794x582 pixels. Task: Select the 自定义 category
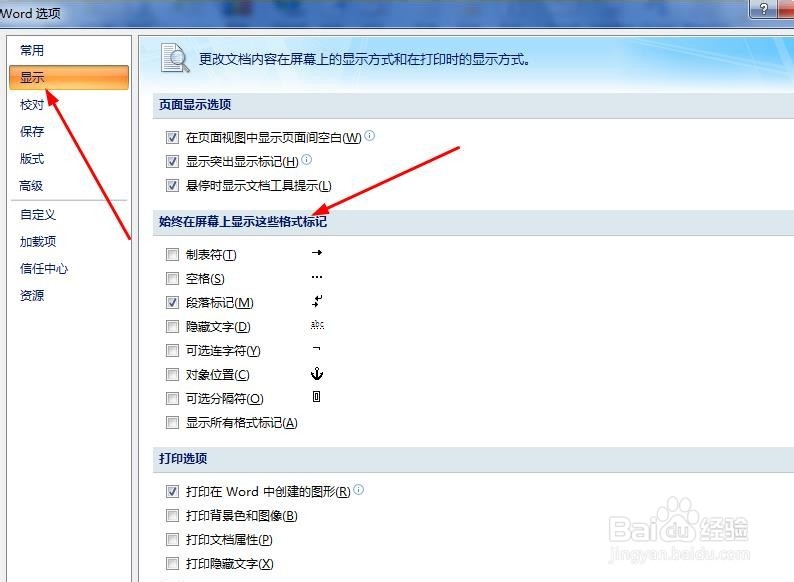coord(38,214)
